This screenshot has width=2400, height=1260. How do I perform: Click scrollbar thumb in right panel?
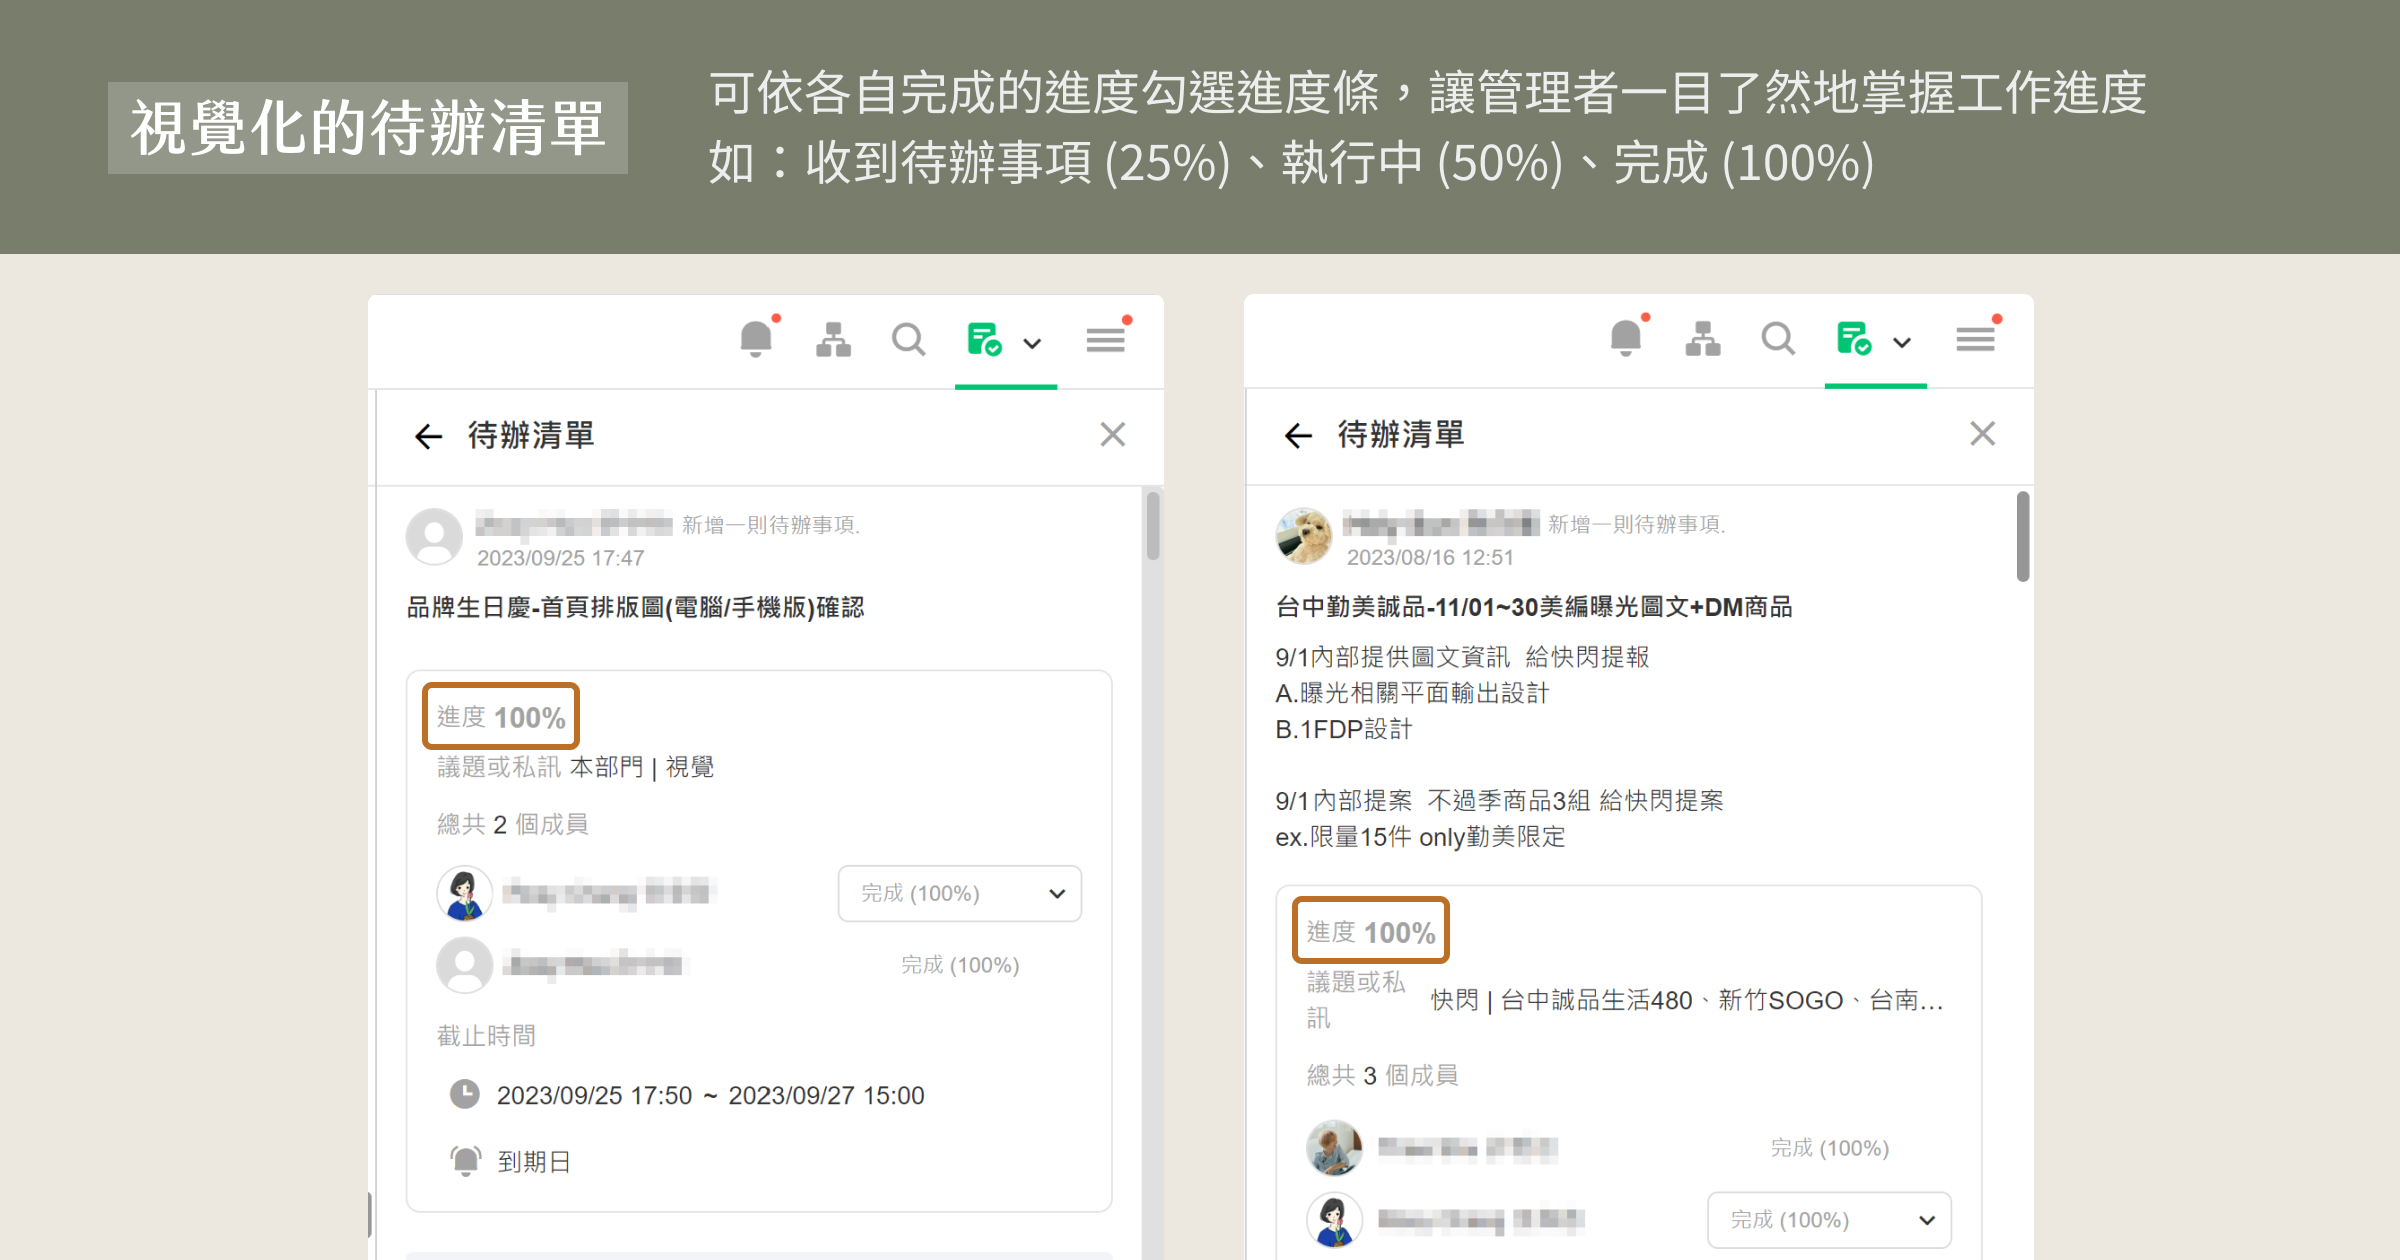(2023, 536)
